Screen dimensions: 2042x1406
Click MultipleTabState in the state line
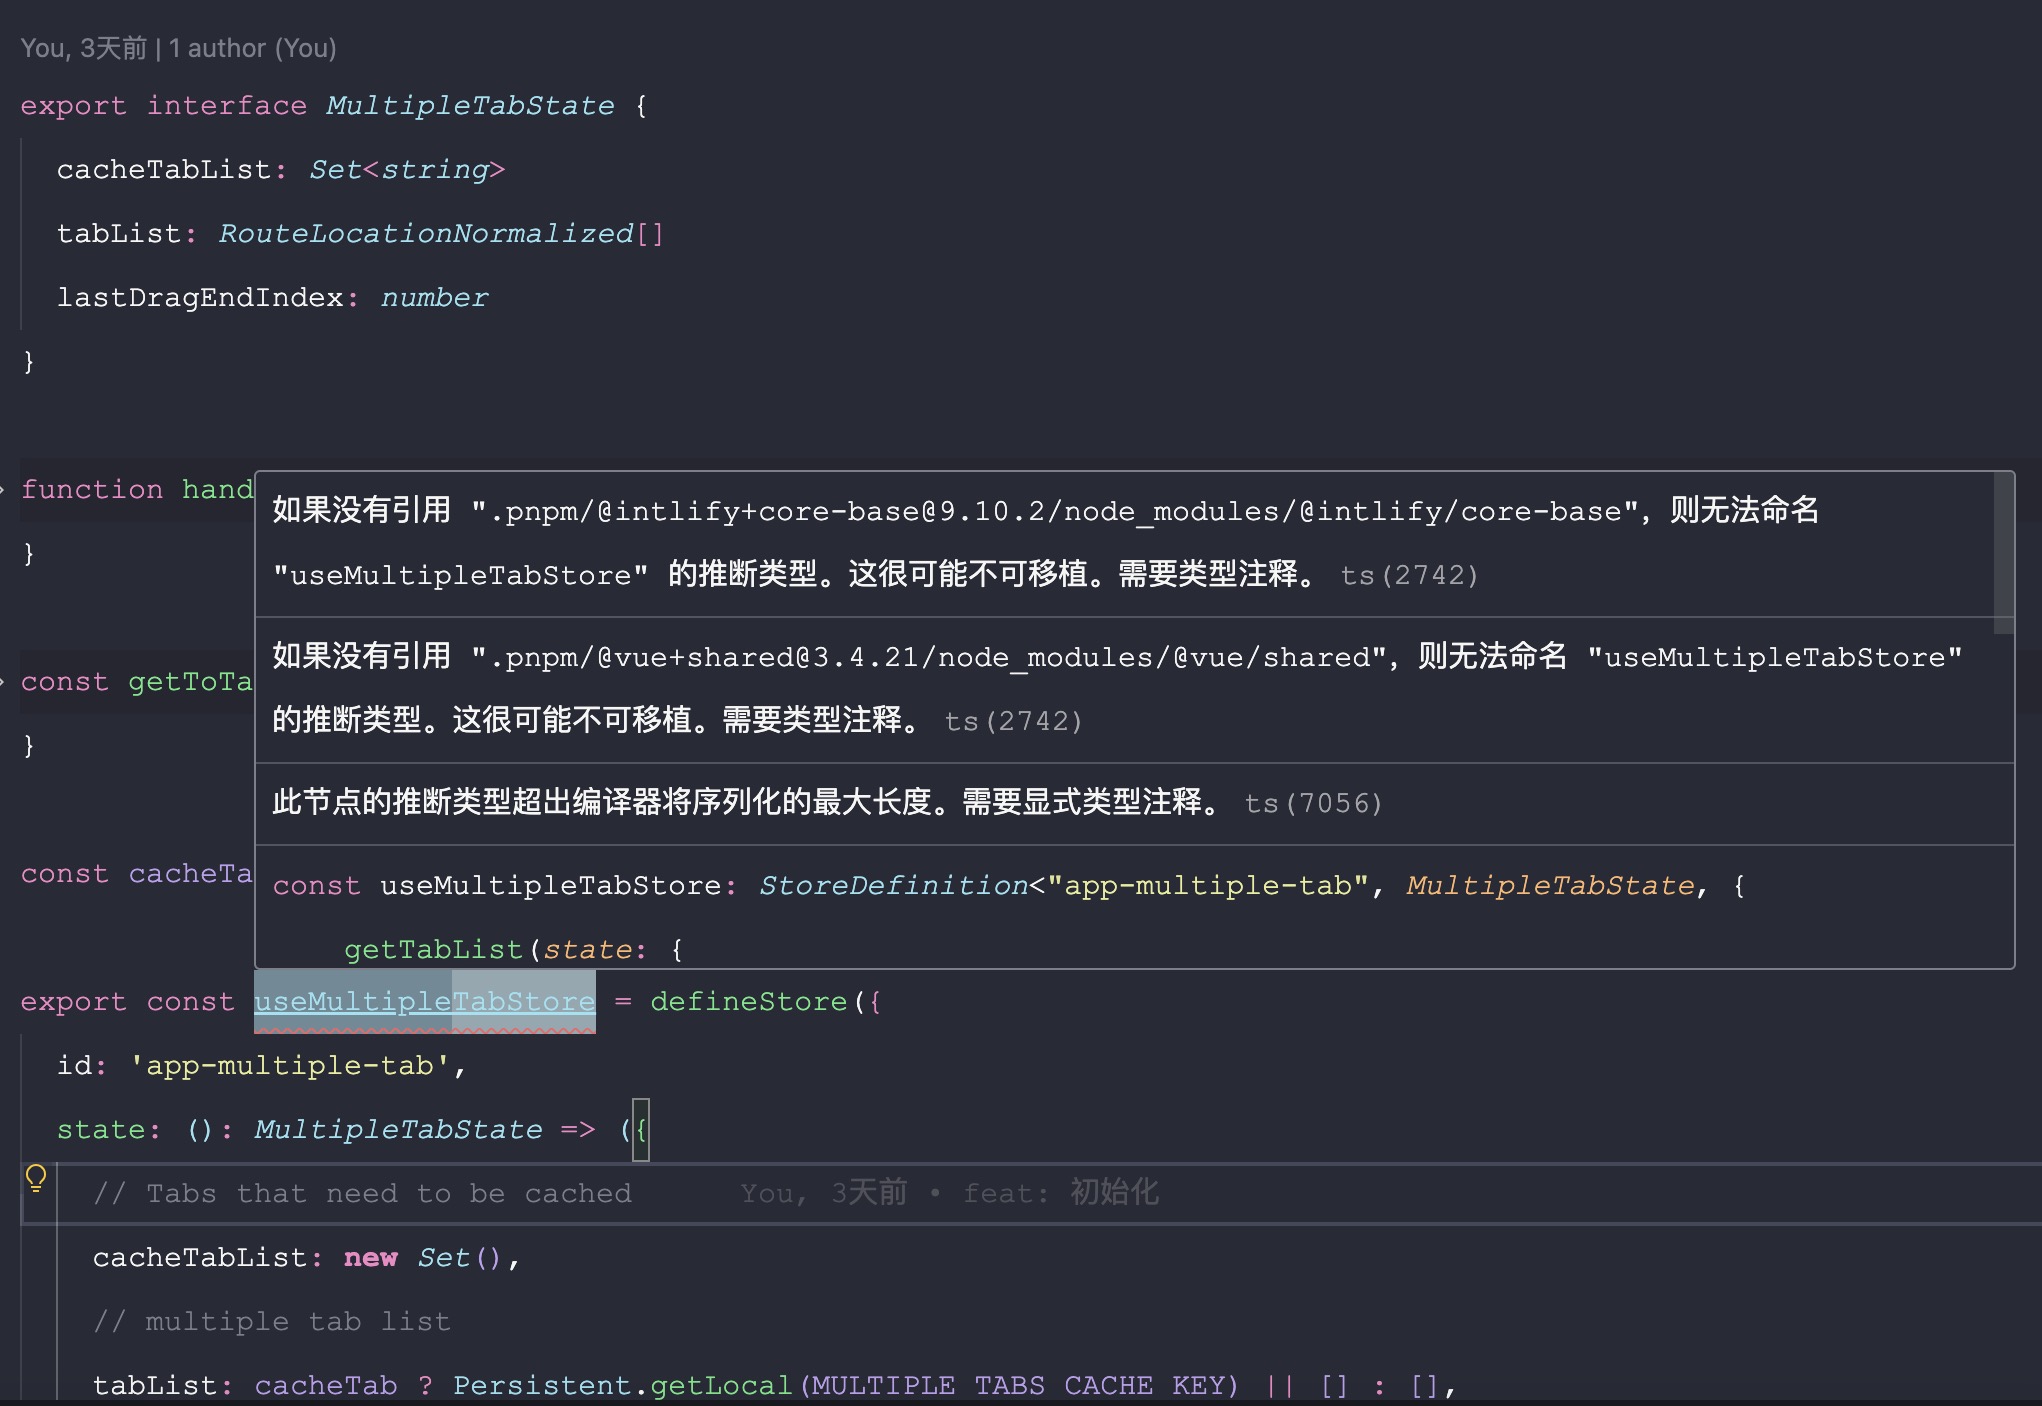[x=398, y=1129]
